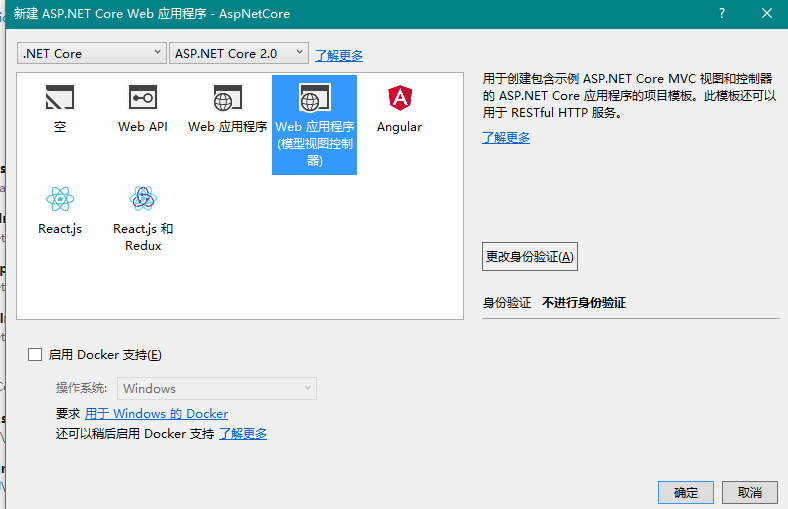The height and width of the screenshot is (509, 788).
Task: Select the React.js 和 Redux template icon
Action: coord(143,198)
